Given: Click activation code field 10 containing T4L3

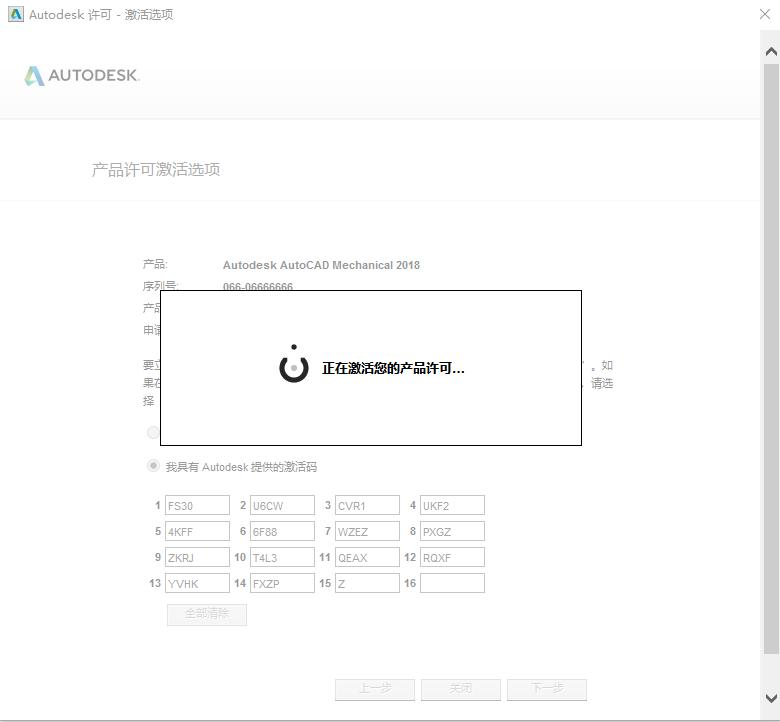Looking at the screenshot, I should [283, 557].
